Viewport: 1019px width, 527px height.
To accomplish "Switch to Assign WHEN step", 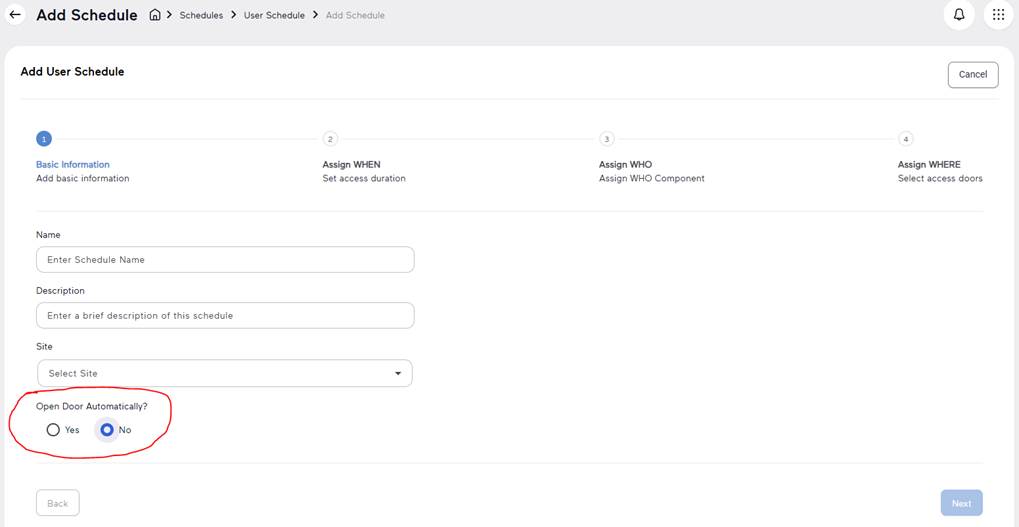I will [x=351, y=164].
